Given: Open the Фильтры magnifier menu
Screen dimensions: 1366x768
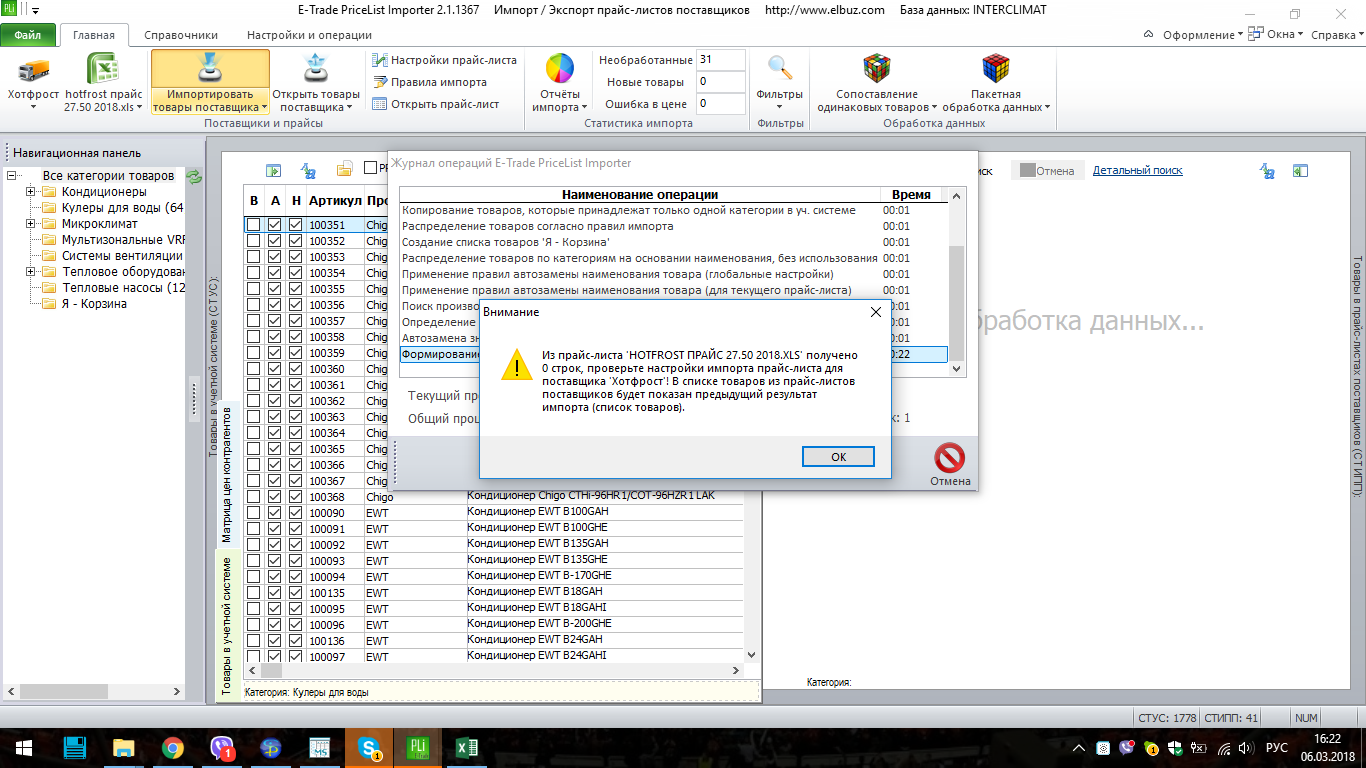Looking at the screenshot, I should pyautogui.click(x=780, y=82).
